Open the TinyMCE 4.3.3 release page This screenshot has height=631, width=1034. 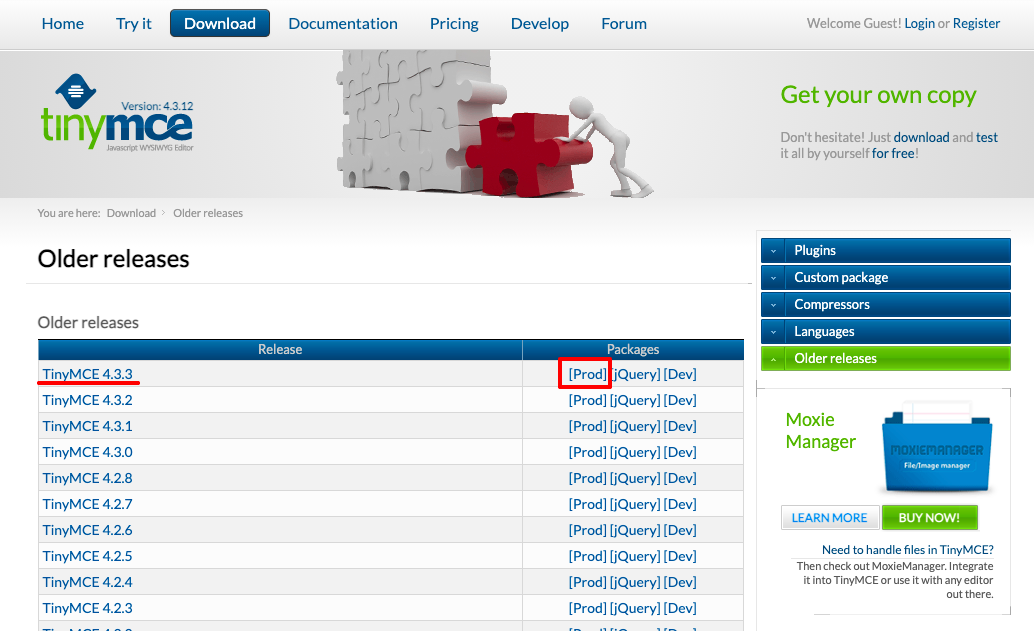[88, 373]
